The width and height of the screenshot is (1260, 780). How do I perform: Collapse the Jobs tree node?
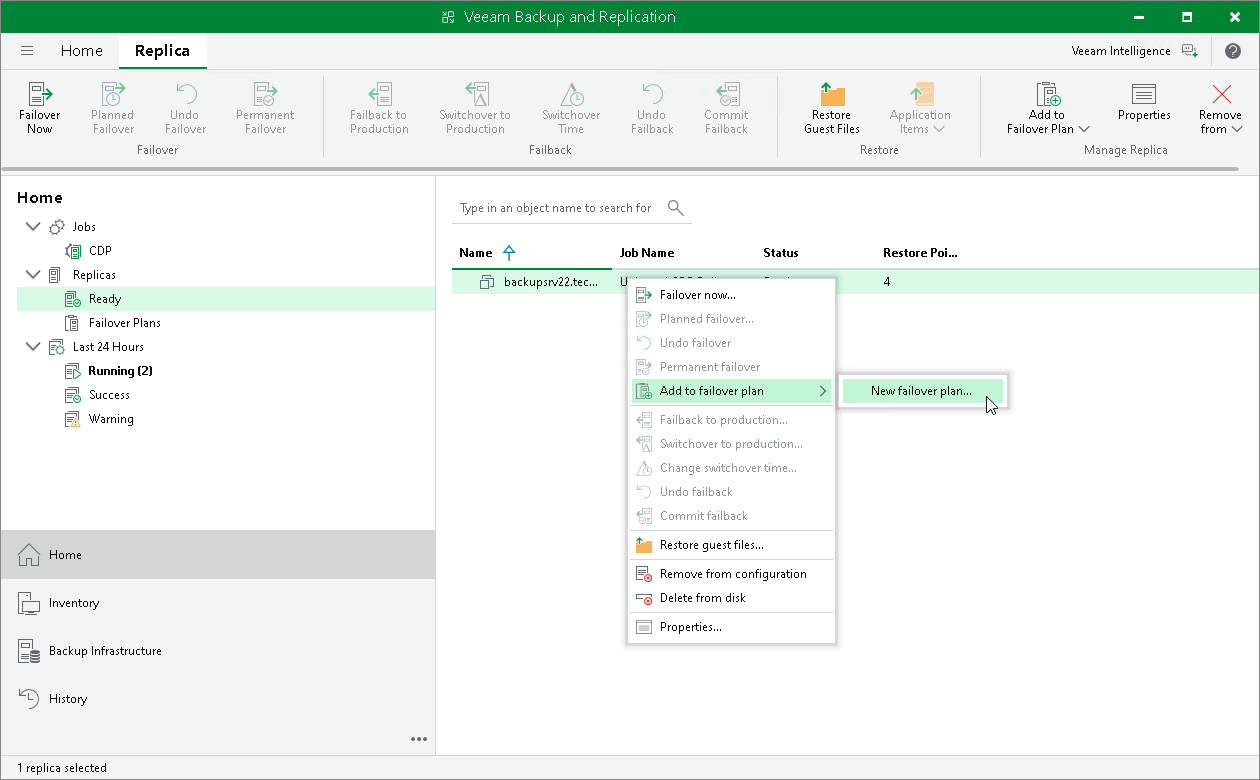[x=33, y=227]
